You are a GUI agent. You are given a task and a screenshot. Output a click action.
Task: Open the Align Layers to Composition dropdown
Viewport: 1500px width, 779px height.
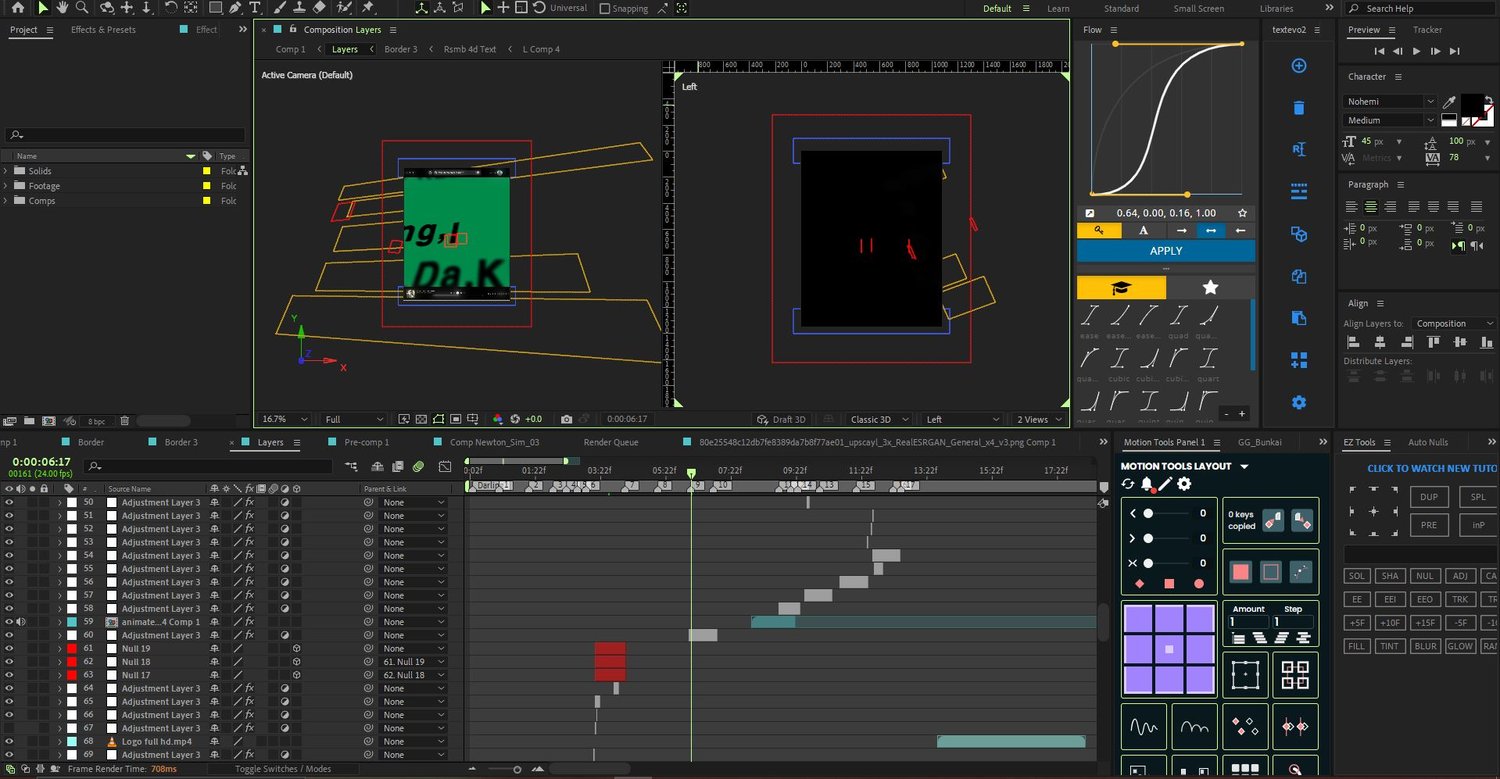[1455, 324]
